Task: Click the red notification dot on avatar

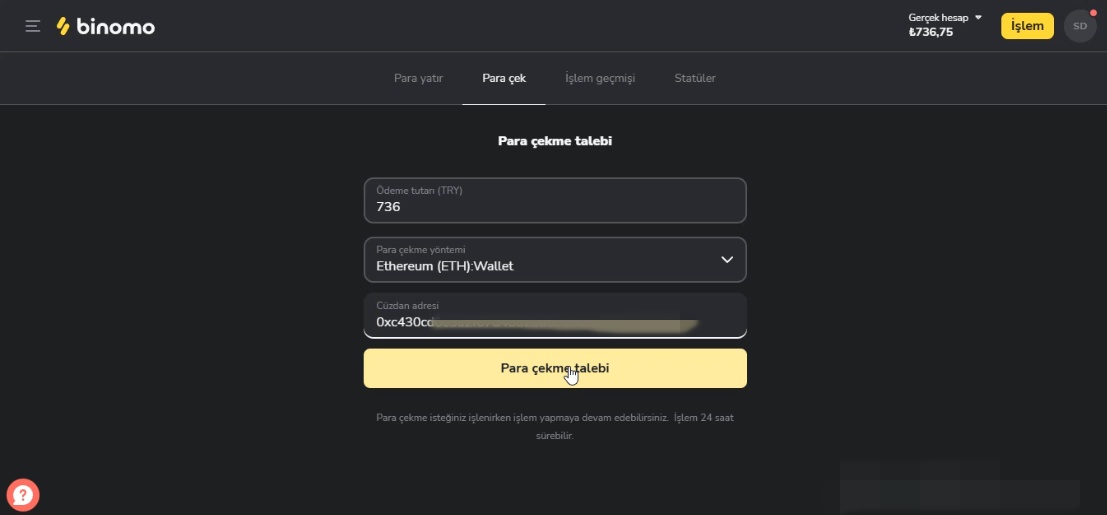Action: pos(1093,13)
